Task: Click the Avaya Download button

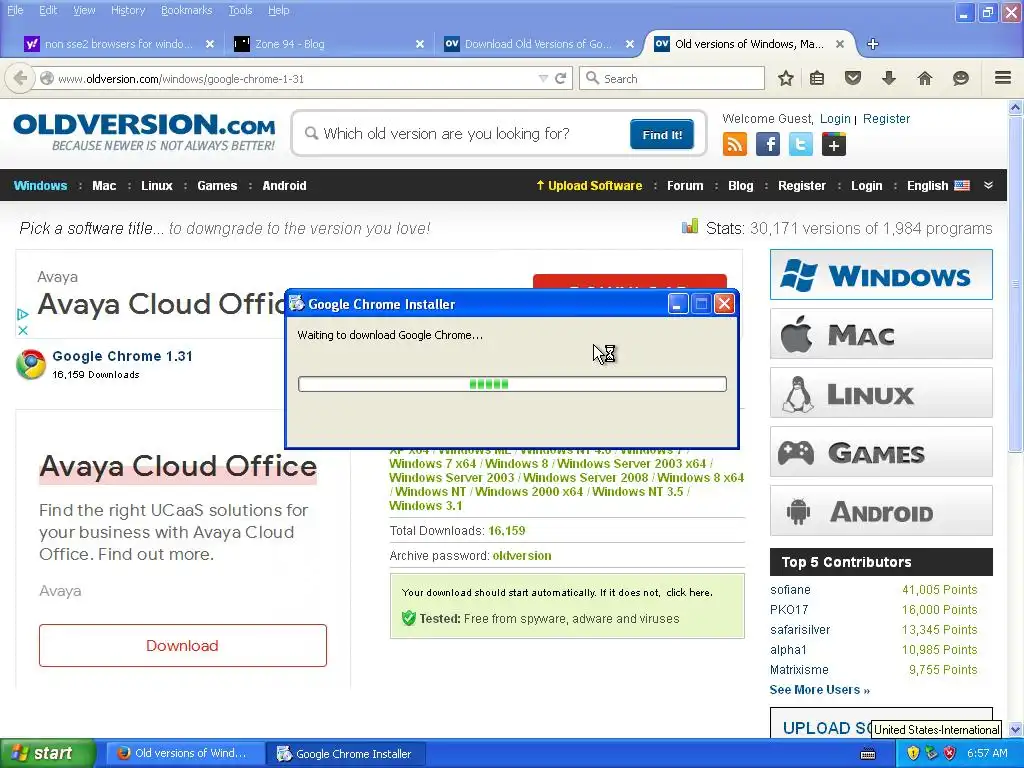Action: pyautogui.click(x=183, y=645)
